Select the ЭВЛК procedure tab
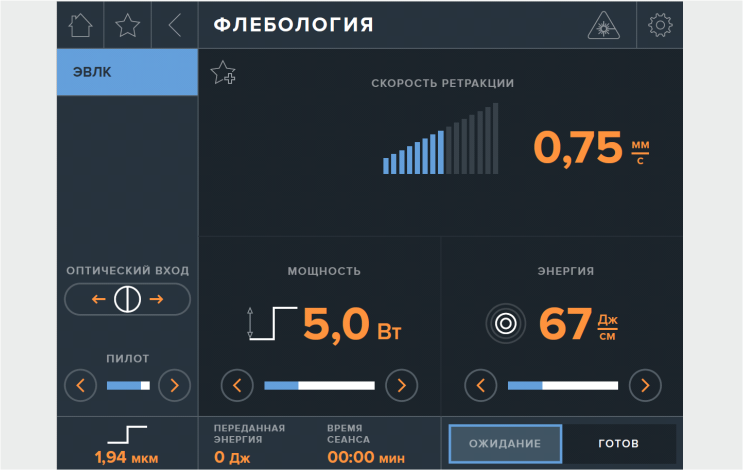The image size is (743, 470). 127,72
